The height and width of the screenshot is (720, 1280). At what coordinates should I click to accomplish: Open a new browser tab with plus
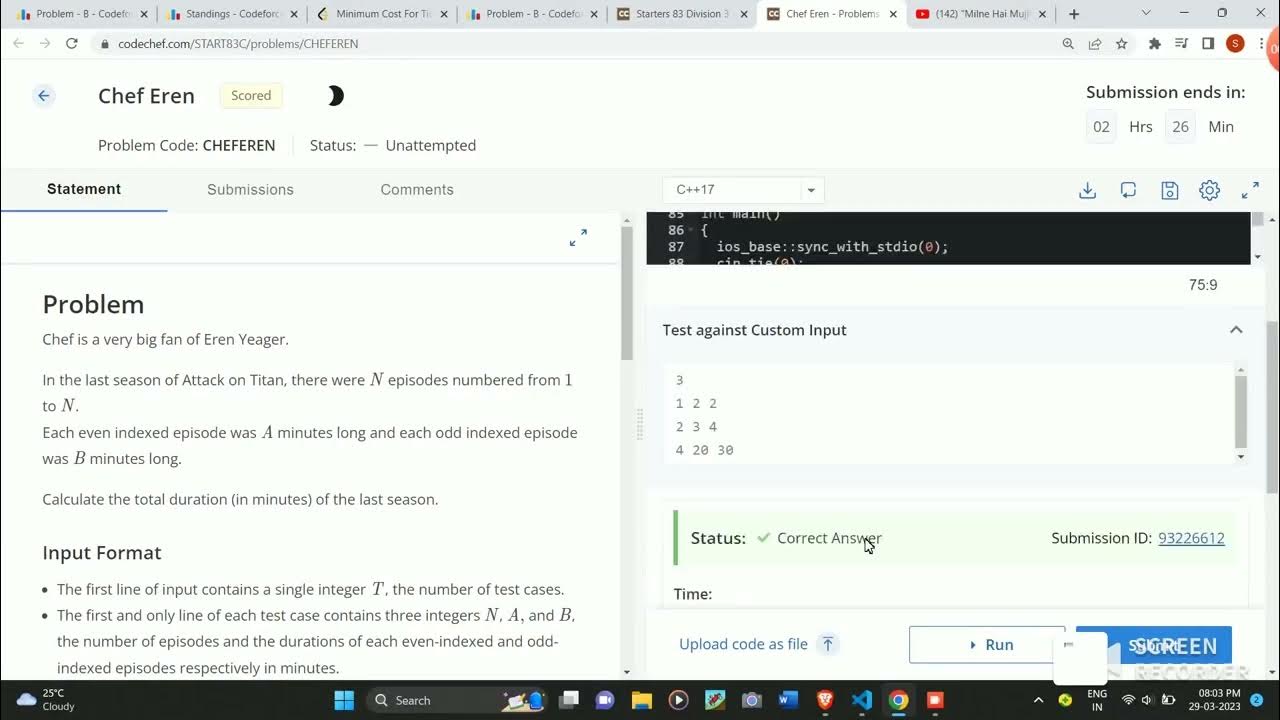click(x=1074, y=14)
